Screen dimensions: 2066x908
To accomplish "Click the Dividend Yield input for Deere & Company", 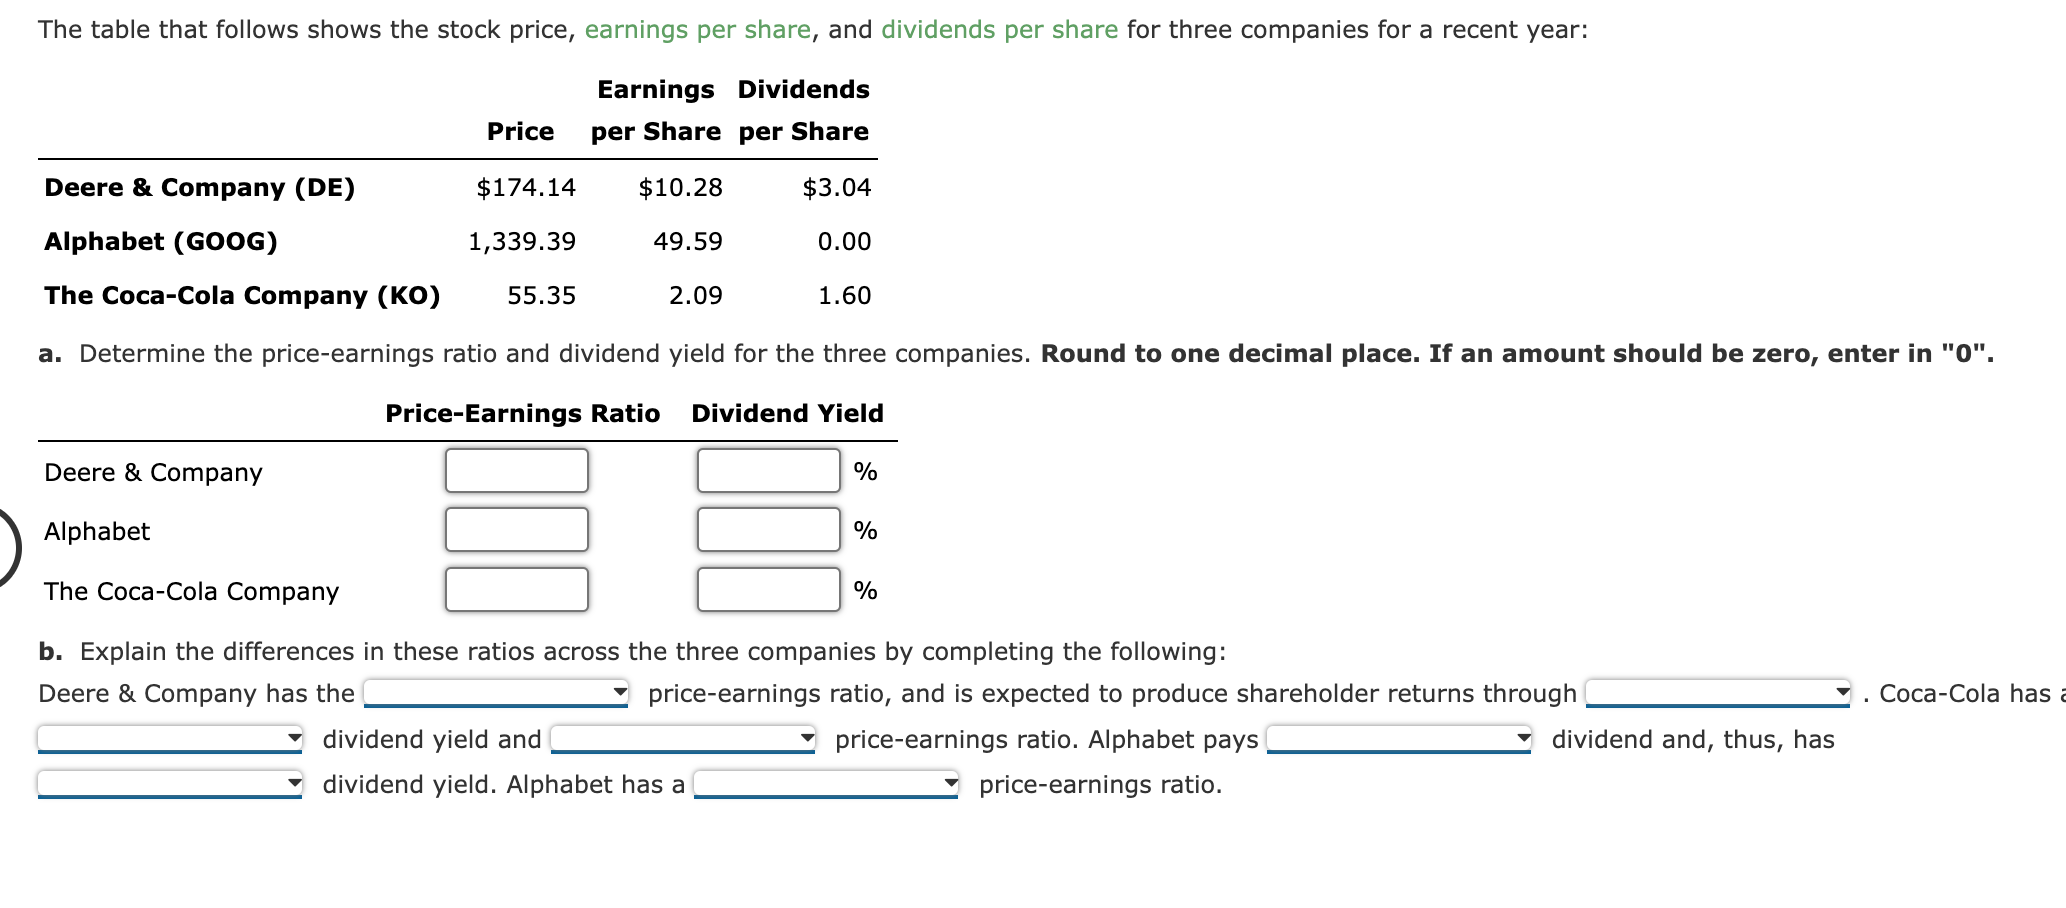I will (x=768, y=470).
